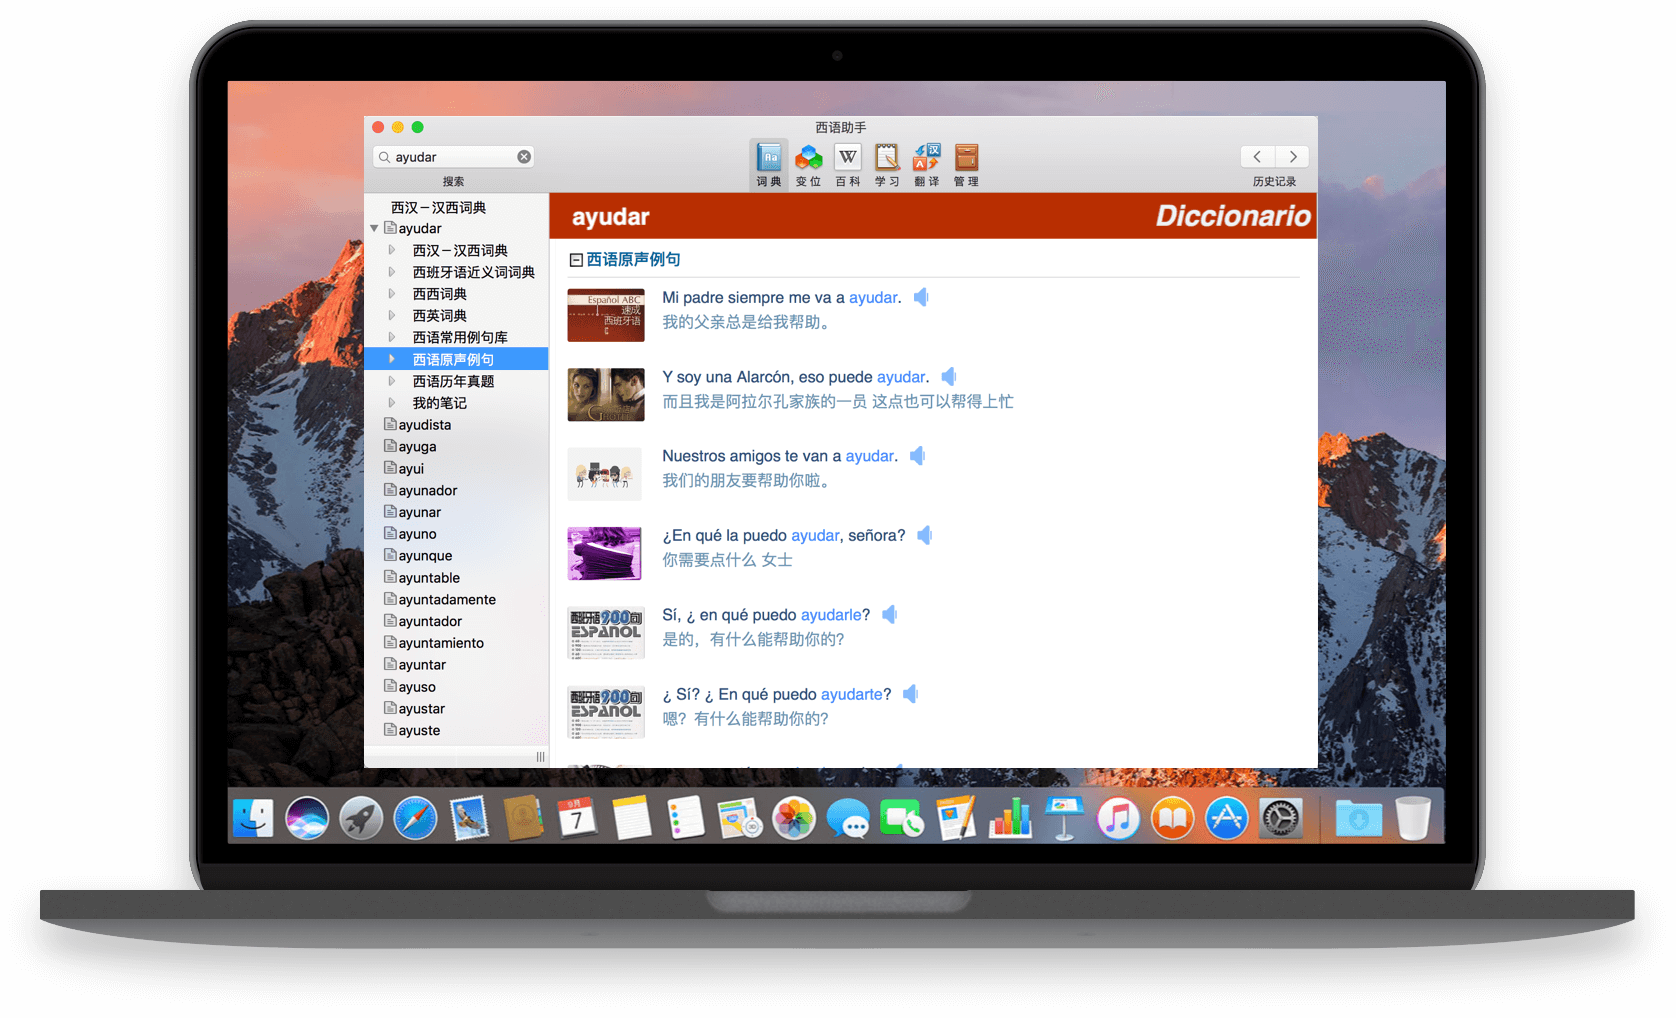
Task: Open iTunes from the Dock
Action: pyautogui.click(x=1118, y=818)
